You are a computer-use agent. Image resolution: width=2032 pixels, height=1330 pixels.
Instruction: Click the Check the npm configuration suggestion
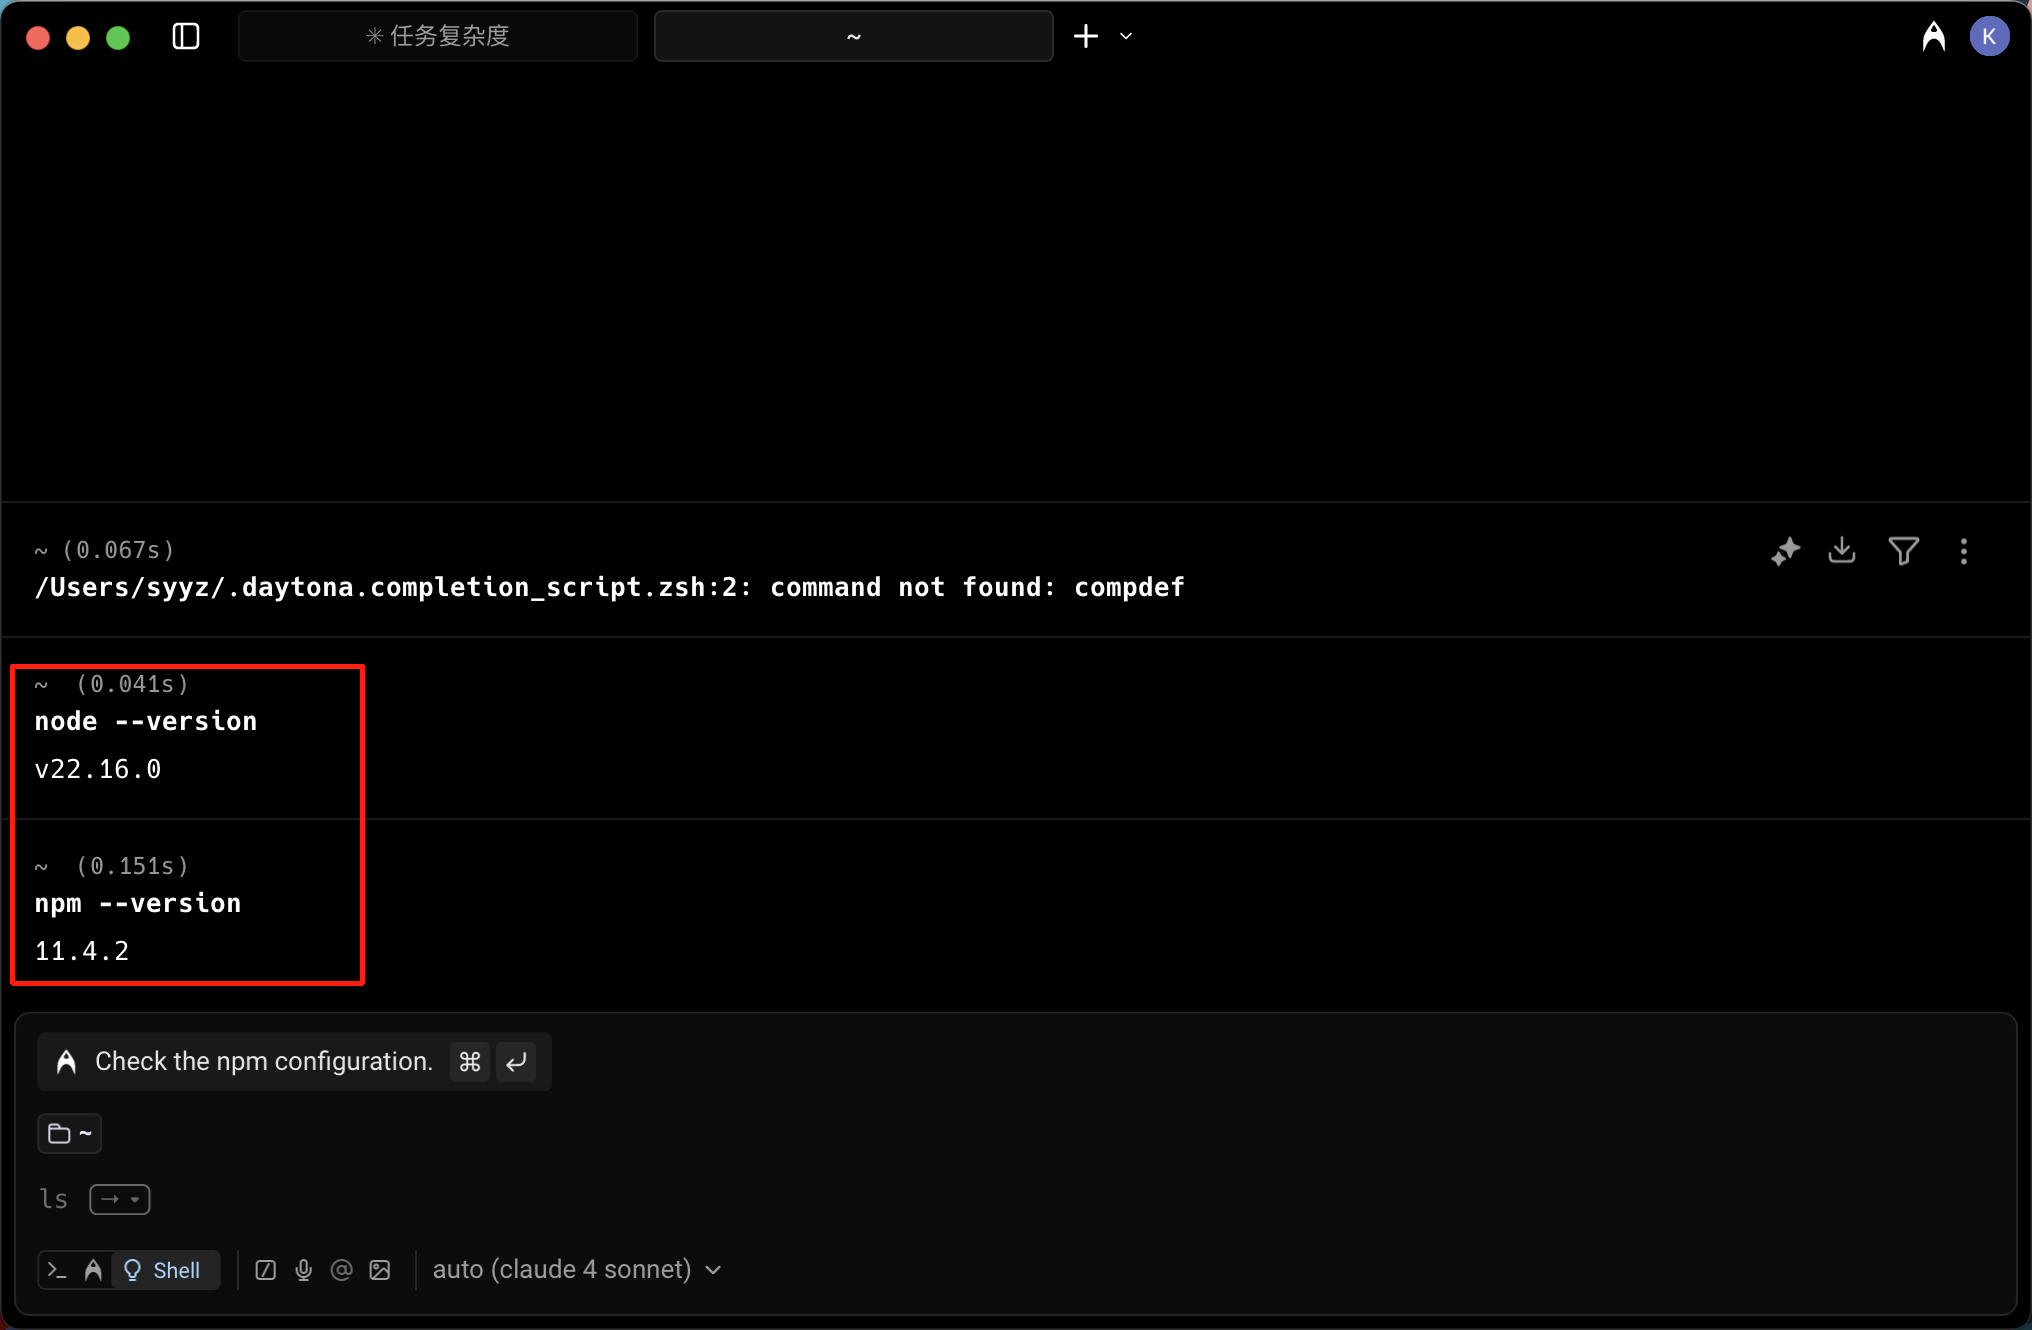point(264,1061)
